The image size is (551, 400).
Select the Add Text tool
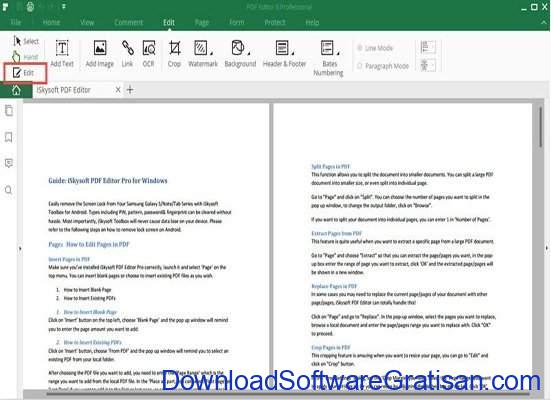(62, 53)
